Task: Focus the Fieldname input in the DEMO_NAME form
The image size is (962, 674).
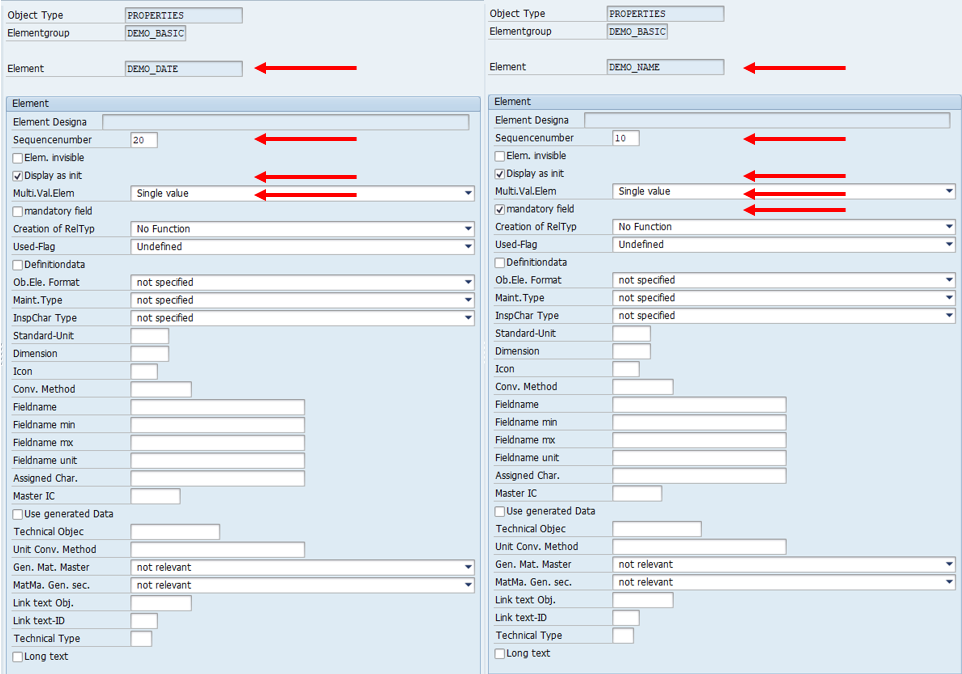Action: (699, 405)
